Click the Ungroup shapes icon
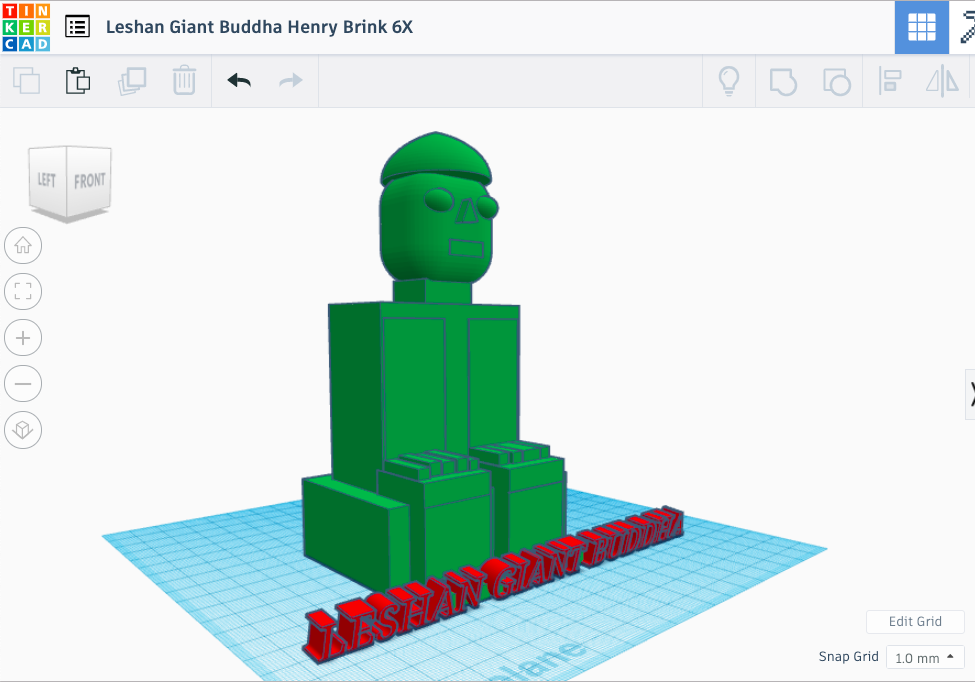The image size is (975, 682). 835,81
